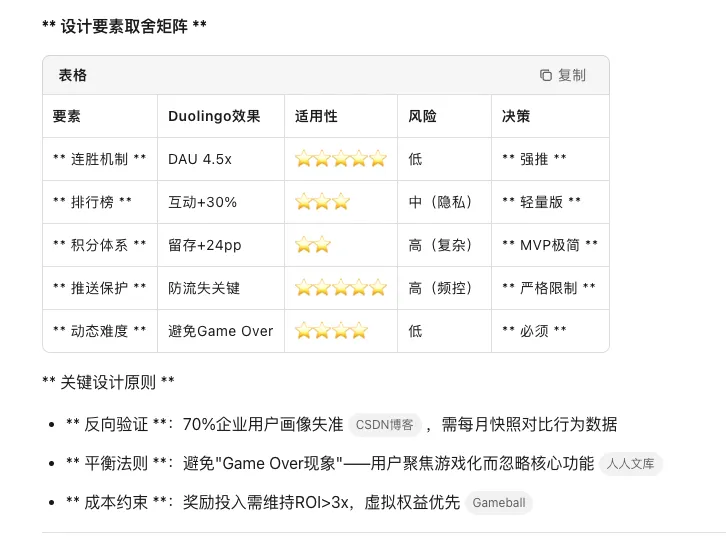Click the 低 risk cell in 动态难度 row
This screenshot has height=536, width=726.
[444, 331]
